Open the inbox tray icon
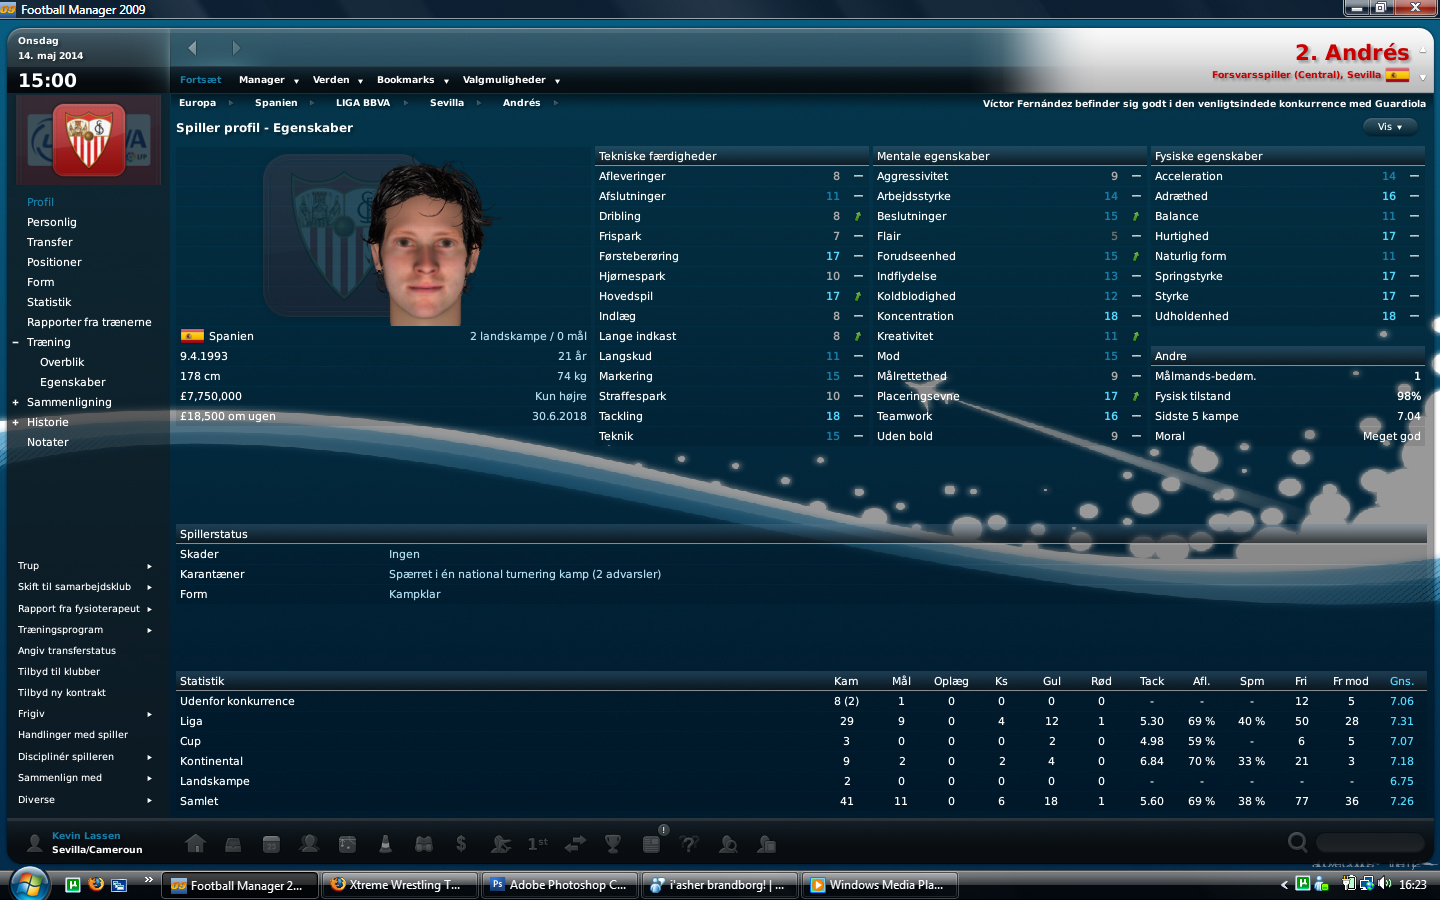 233,844
